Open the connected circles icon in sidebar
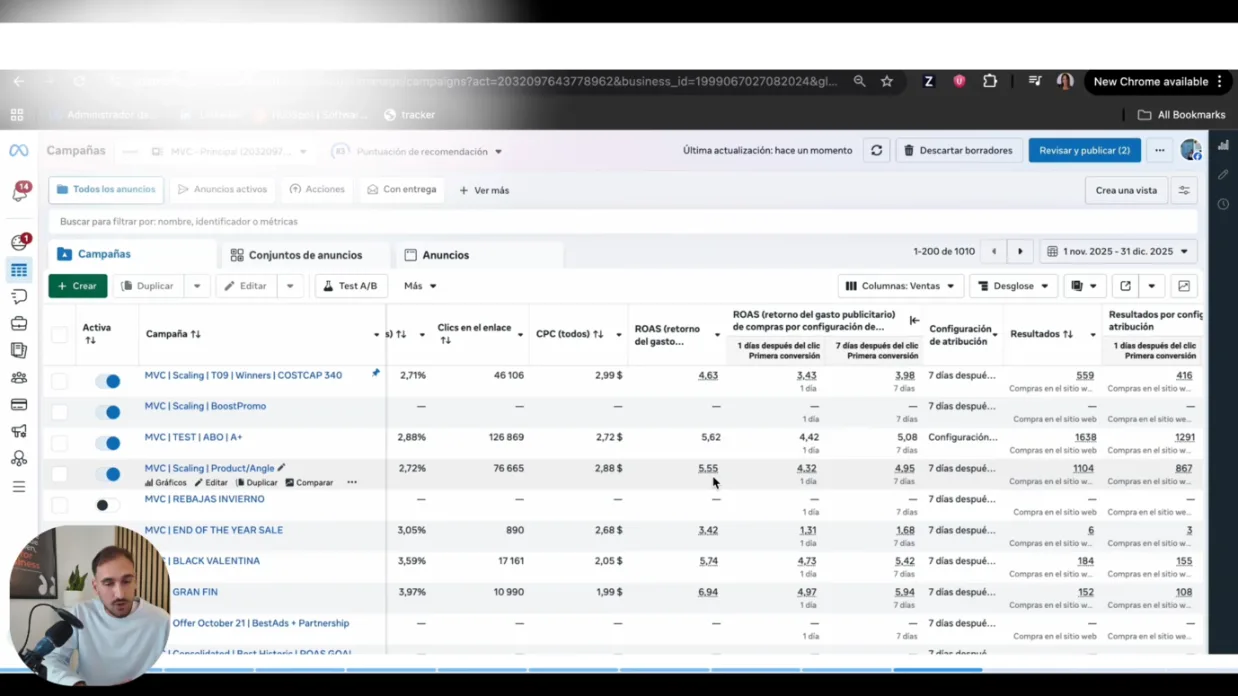Screen dimensions: 1238x696 [19, 459]
